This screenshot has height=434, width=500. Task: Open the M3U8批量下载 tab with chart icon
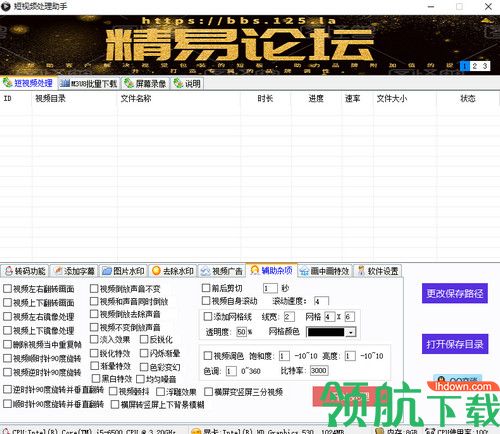(89, 84)
